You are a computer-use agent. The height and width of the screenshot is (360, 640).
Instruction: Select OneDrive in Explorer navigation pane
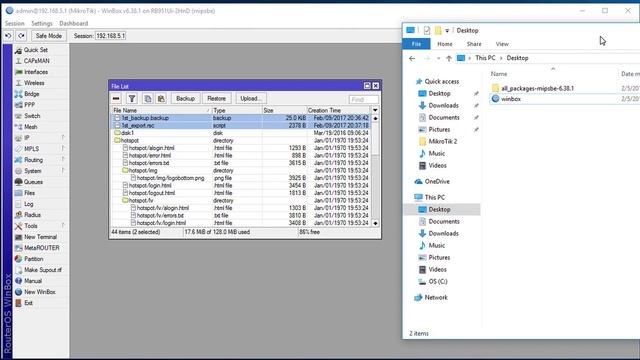pos(437,182)
